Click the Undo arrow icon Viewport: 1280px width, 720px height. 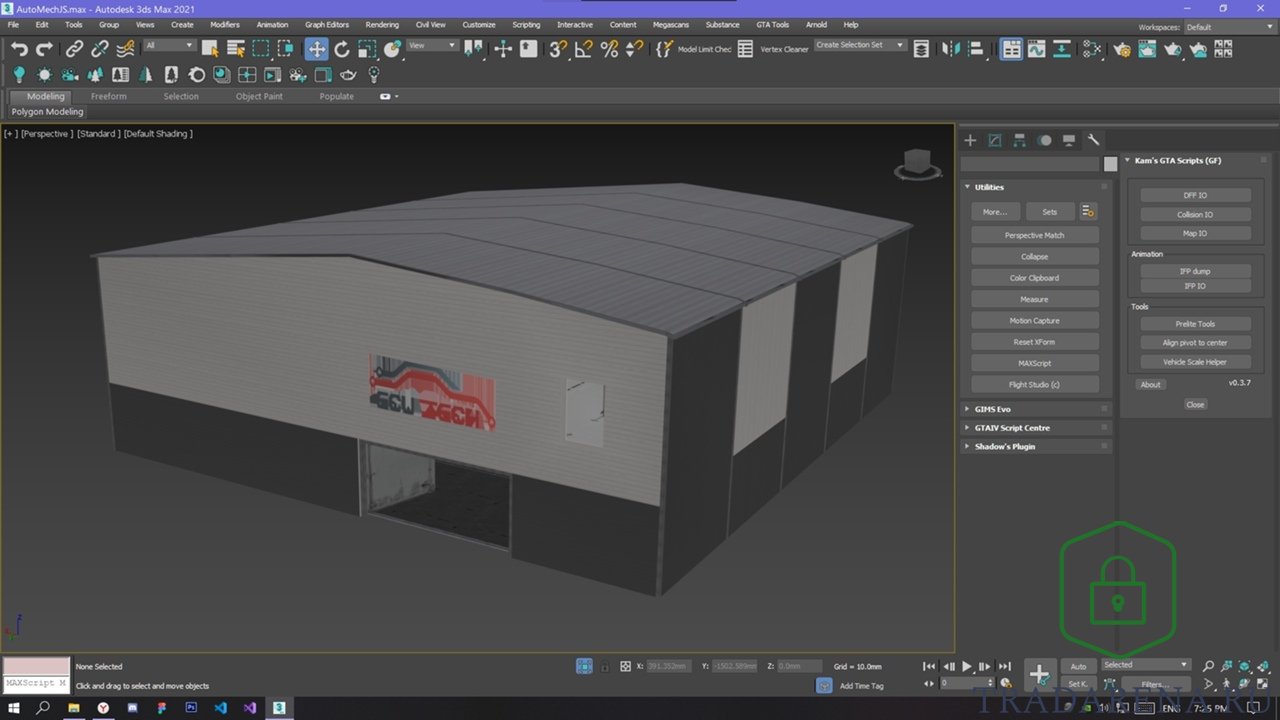point(19,49)
